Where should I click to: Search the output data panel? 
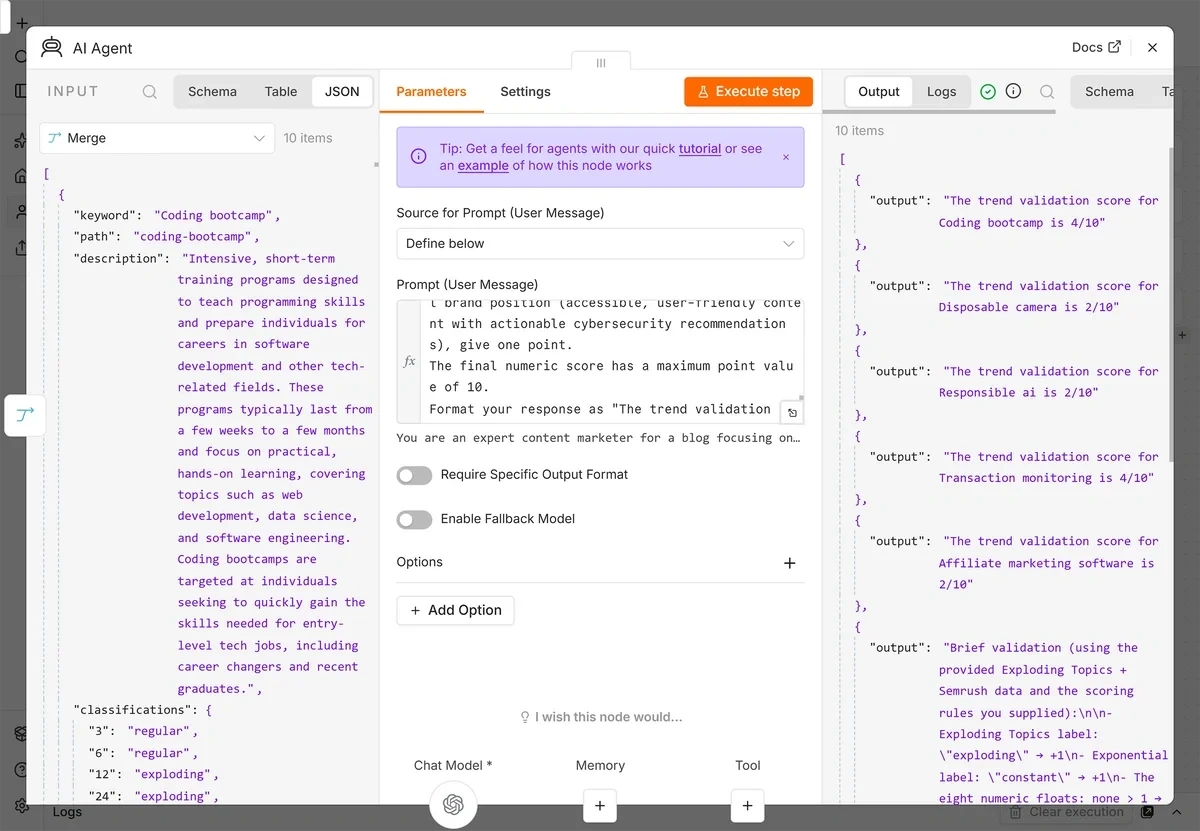tap(1047, 92)
